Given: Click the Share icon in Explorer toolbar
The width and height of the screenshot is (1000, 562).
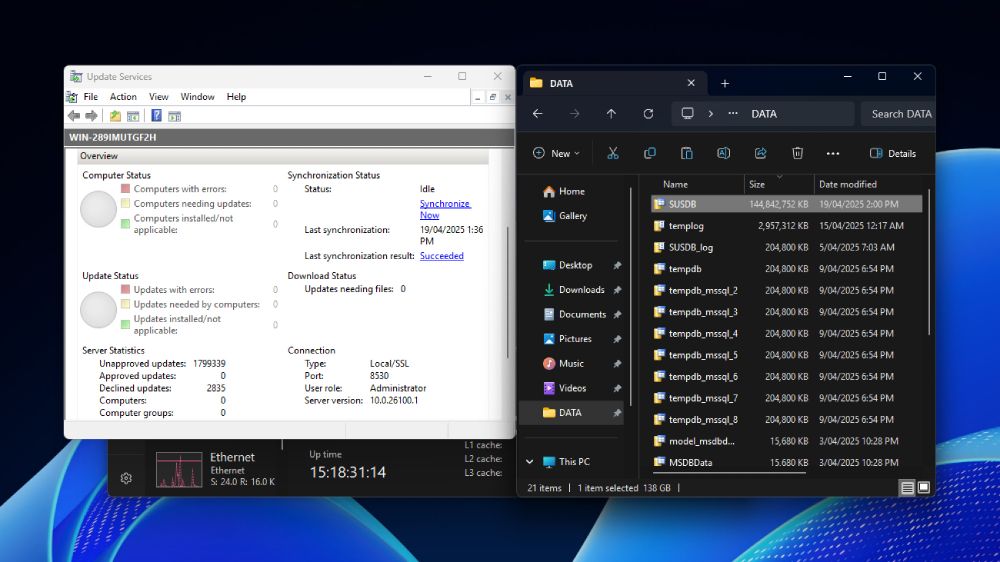Looking at the screenshot, I should tap(760, 153).
